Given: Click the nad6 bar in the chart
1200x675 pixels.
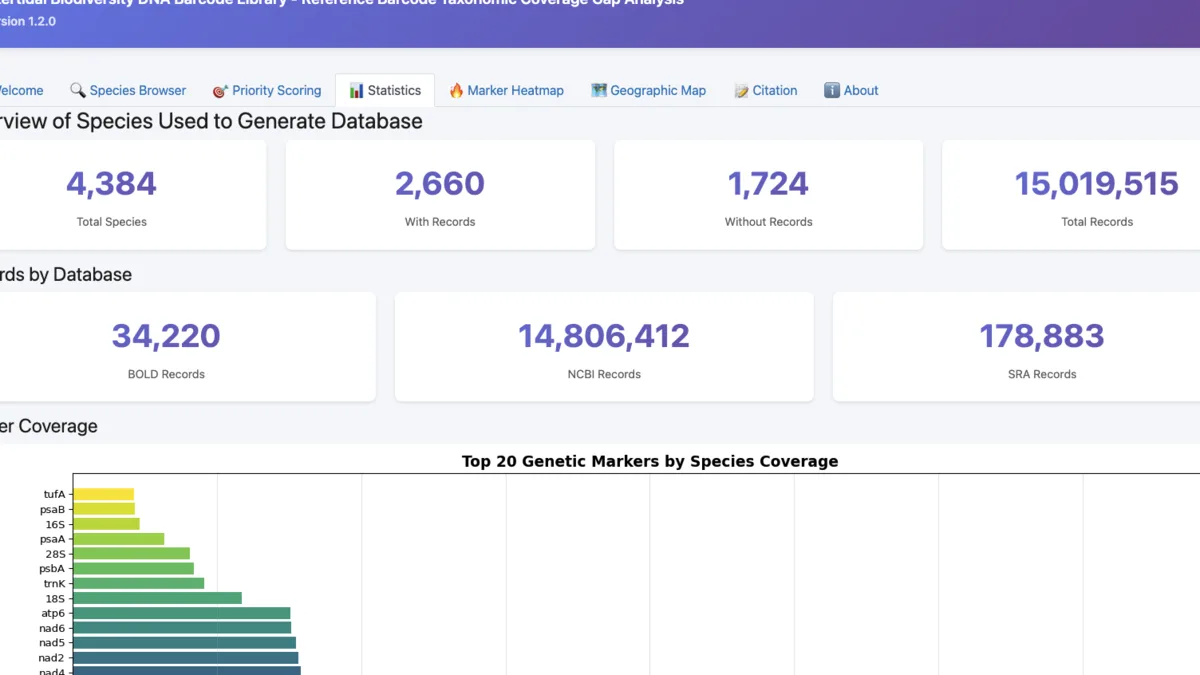Looking at the screenshot, I should pyautogui.click(x=182, y=628).
